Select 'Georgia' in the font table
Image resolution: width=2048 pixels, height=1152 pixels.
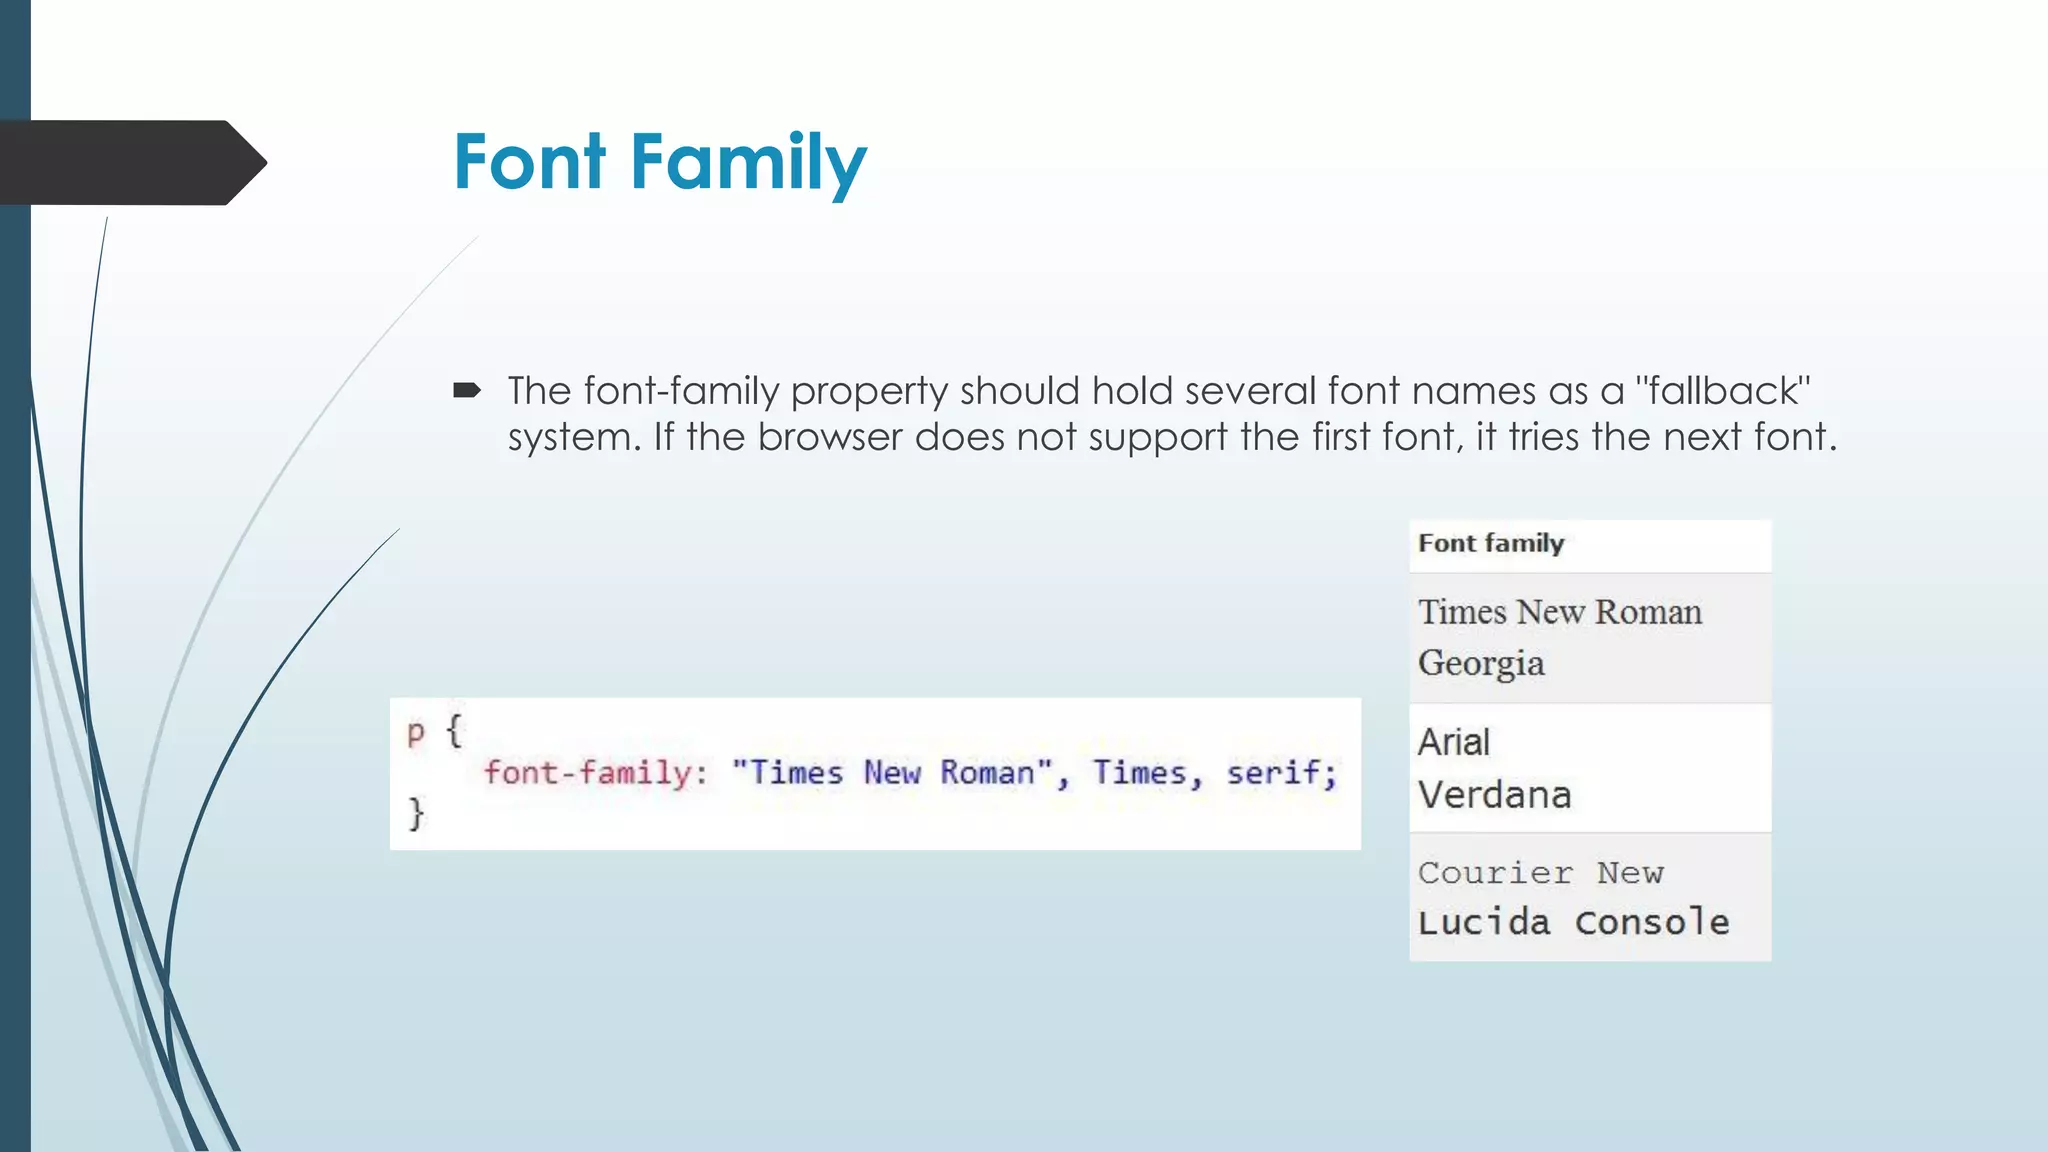click(x=1481, y=664)
